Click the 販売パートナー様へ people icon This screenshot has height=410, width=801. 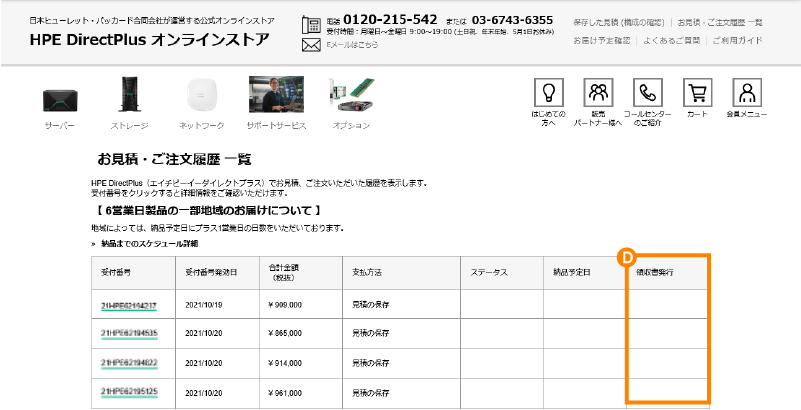598,92
